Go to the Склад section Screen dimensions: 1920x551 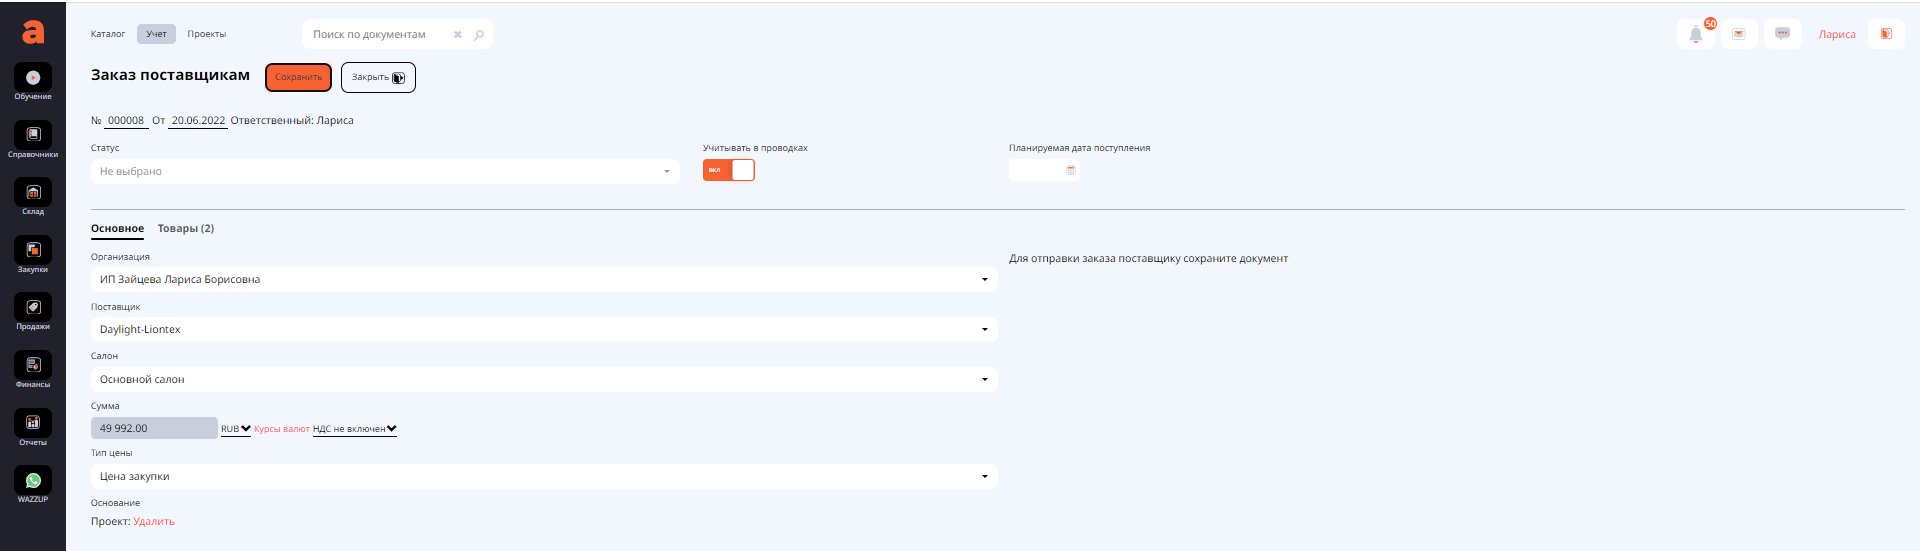[x=33, y=193]
